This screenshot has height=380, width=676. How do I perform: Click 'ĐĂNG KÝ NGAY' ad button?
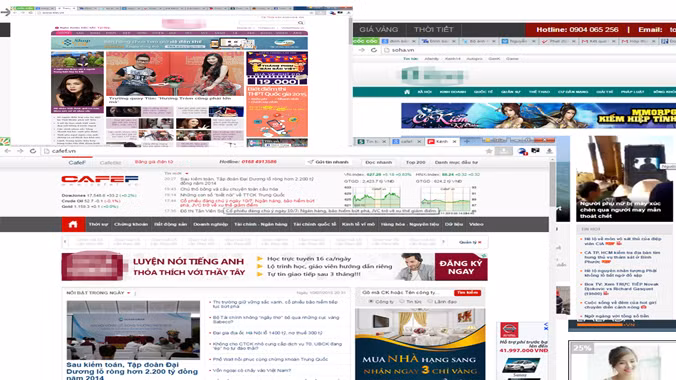(461, 267)
